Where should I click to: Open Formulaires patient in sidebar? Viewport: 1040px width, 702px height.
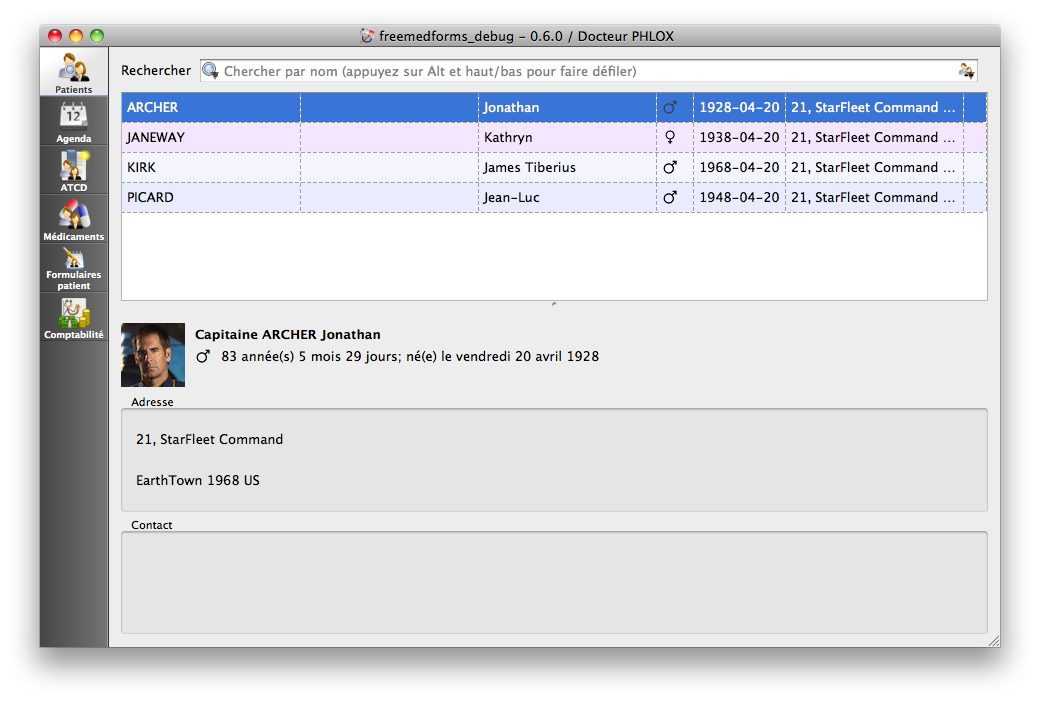pos(74,267)
